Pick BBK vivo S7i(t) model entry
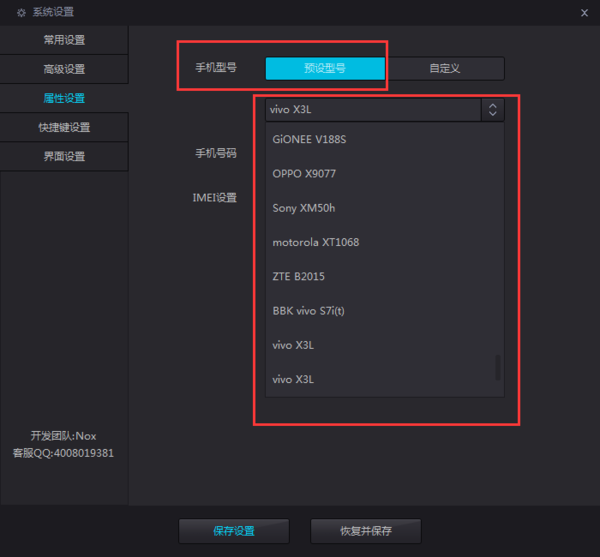600x557 pixels. [308, 311]
